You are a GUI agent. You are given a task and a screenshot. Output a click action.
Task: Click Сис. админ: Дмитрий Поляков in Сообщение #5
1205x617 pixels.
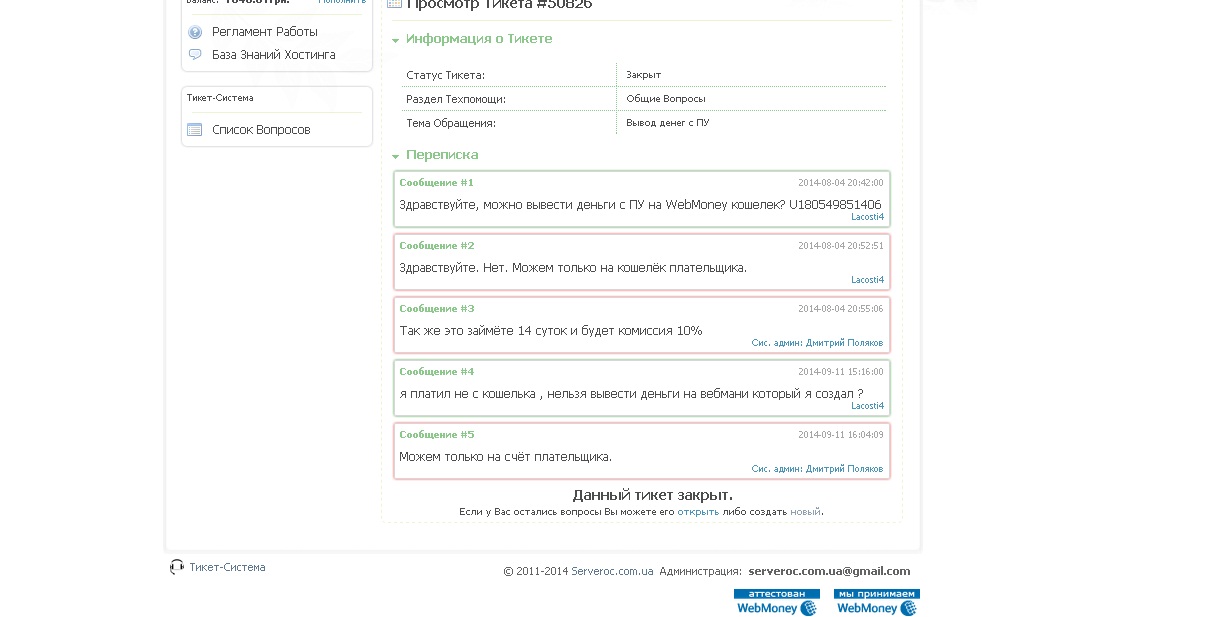817,469
